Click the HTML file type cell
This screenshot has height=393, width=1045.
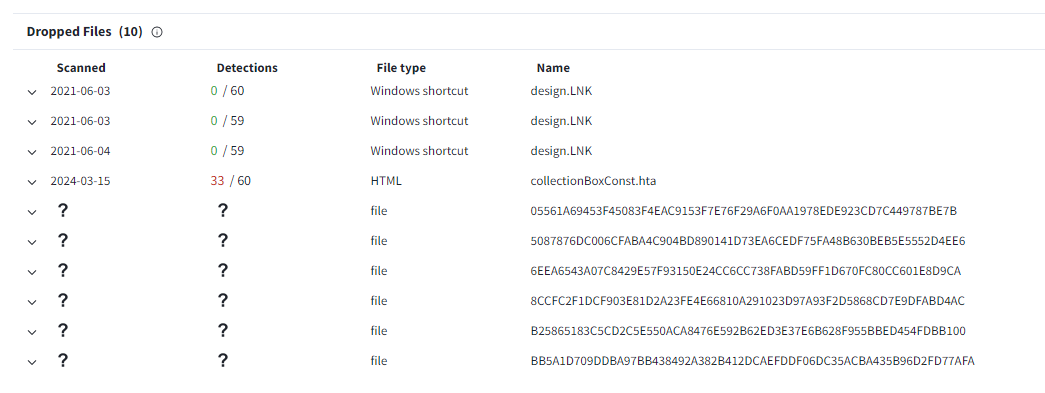click(386, 181)
